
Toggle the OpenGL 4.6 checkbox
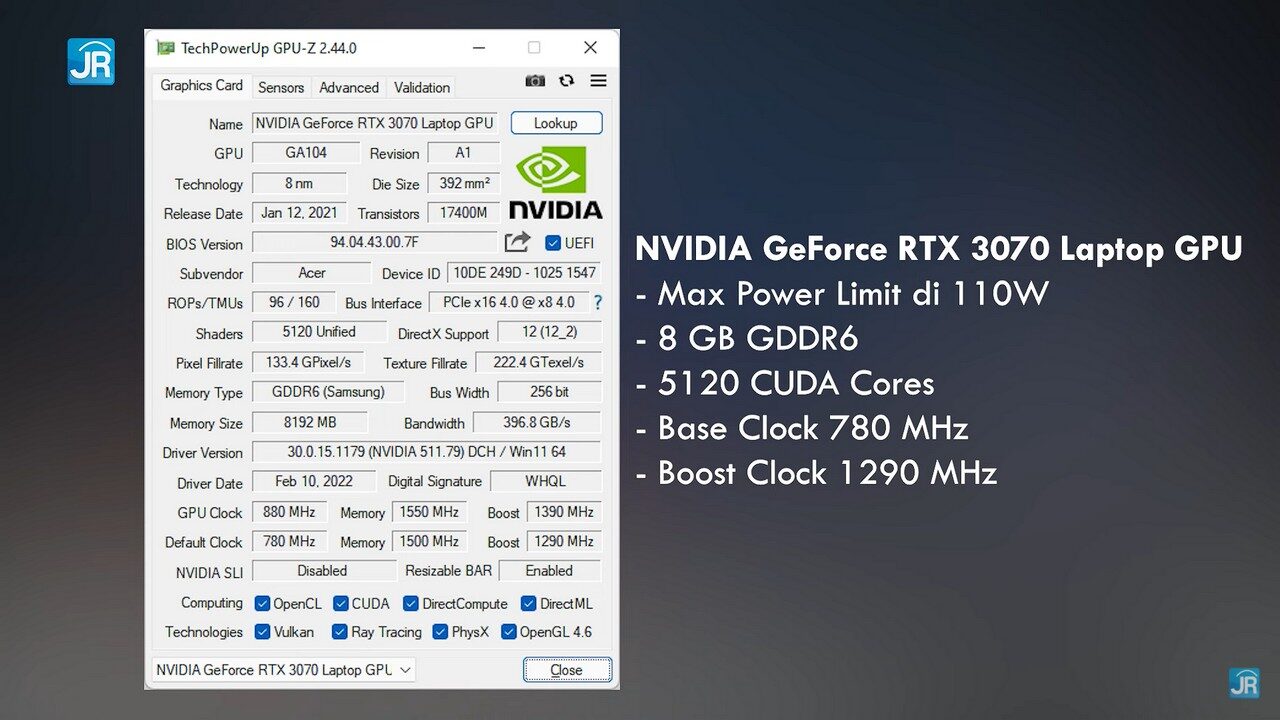pyautogui.click(x=508, y=632)
